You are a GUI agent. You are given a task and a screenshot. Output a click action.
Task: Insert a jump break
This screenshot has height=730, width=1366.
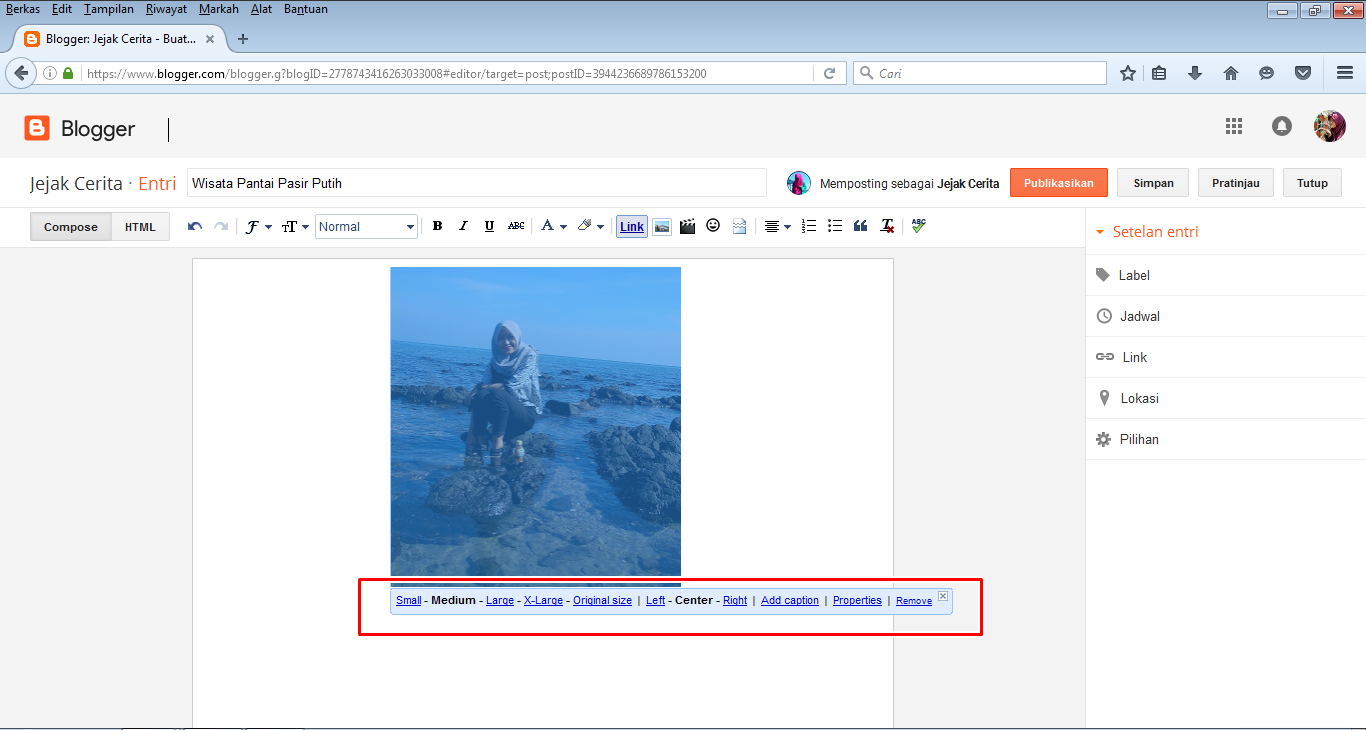coord(739,227)
